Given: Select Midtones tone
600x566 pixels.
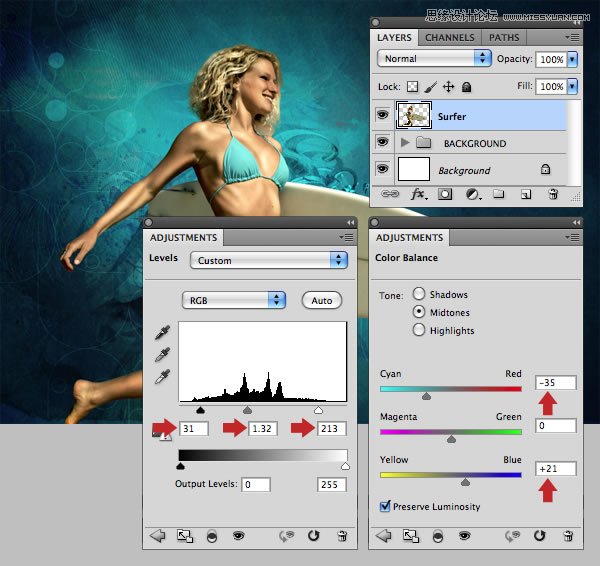Looking at the screenshot, I should (x=419, y=312).
